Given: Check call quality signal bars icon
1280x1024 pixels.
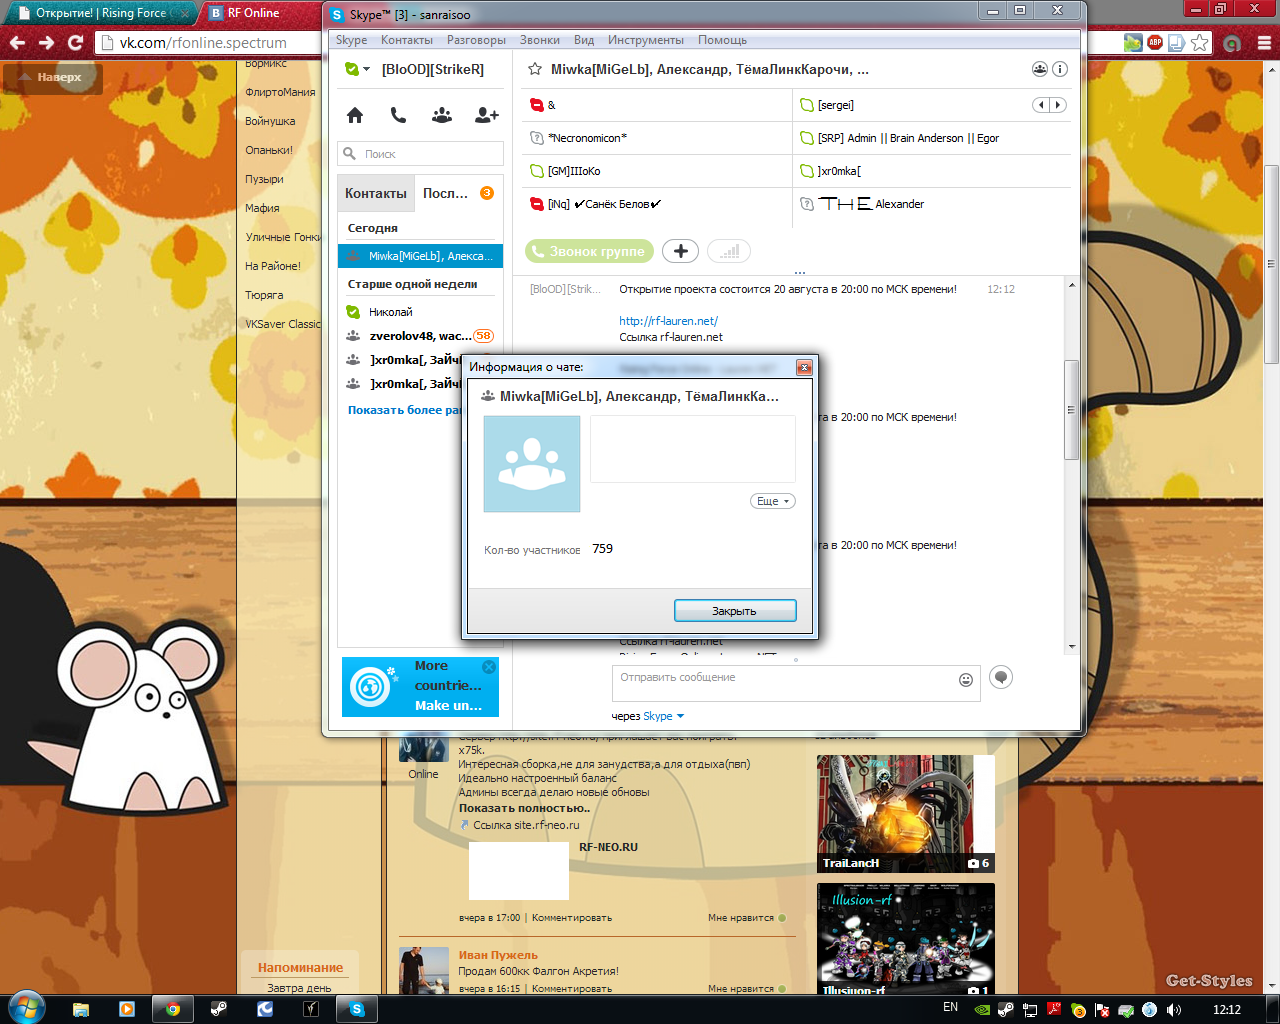Looking at the screenshot, I should tap(729, 251).
